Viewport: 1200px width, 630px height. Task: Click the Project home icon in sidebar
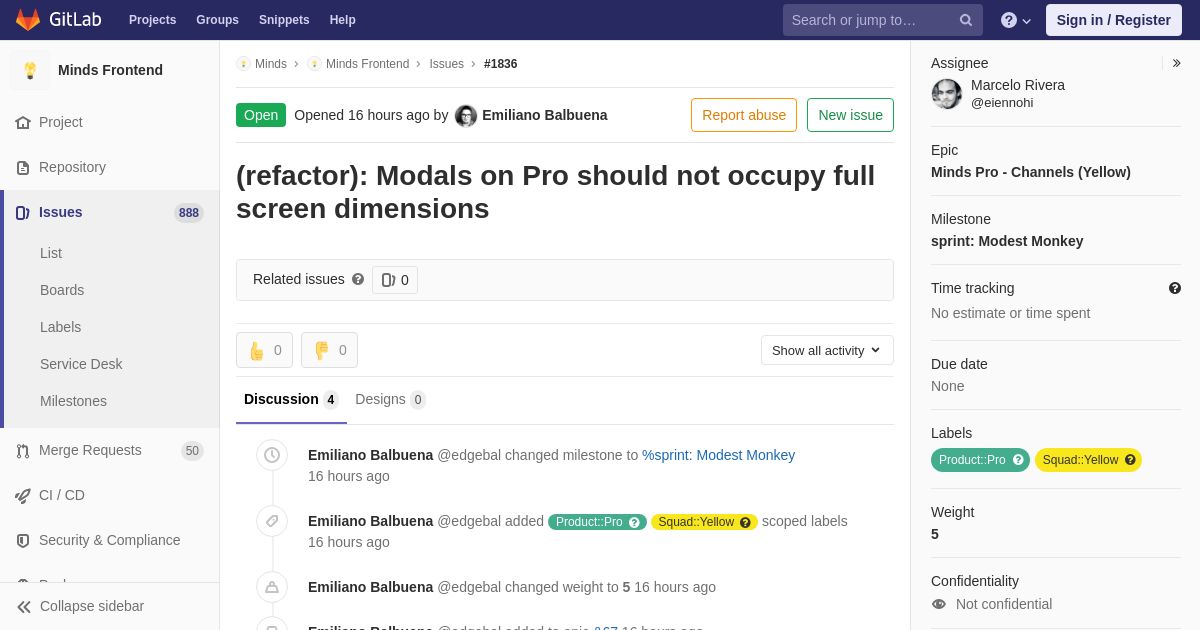point(23,122)
